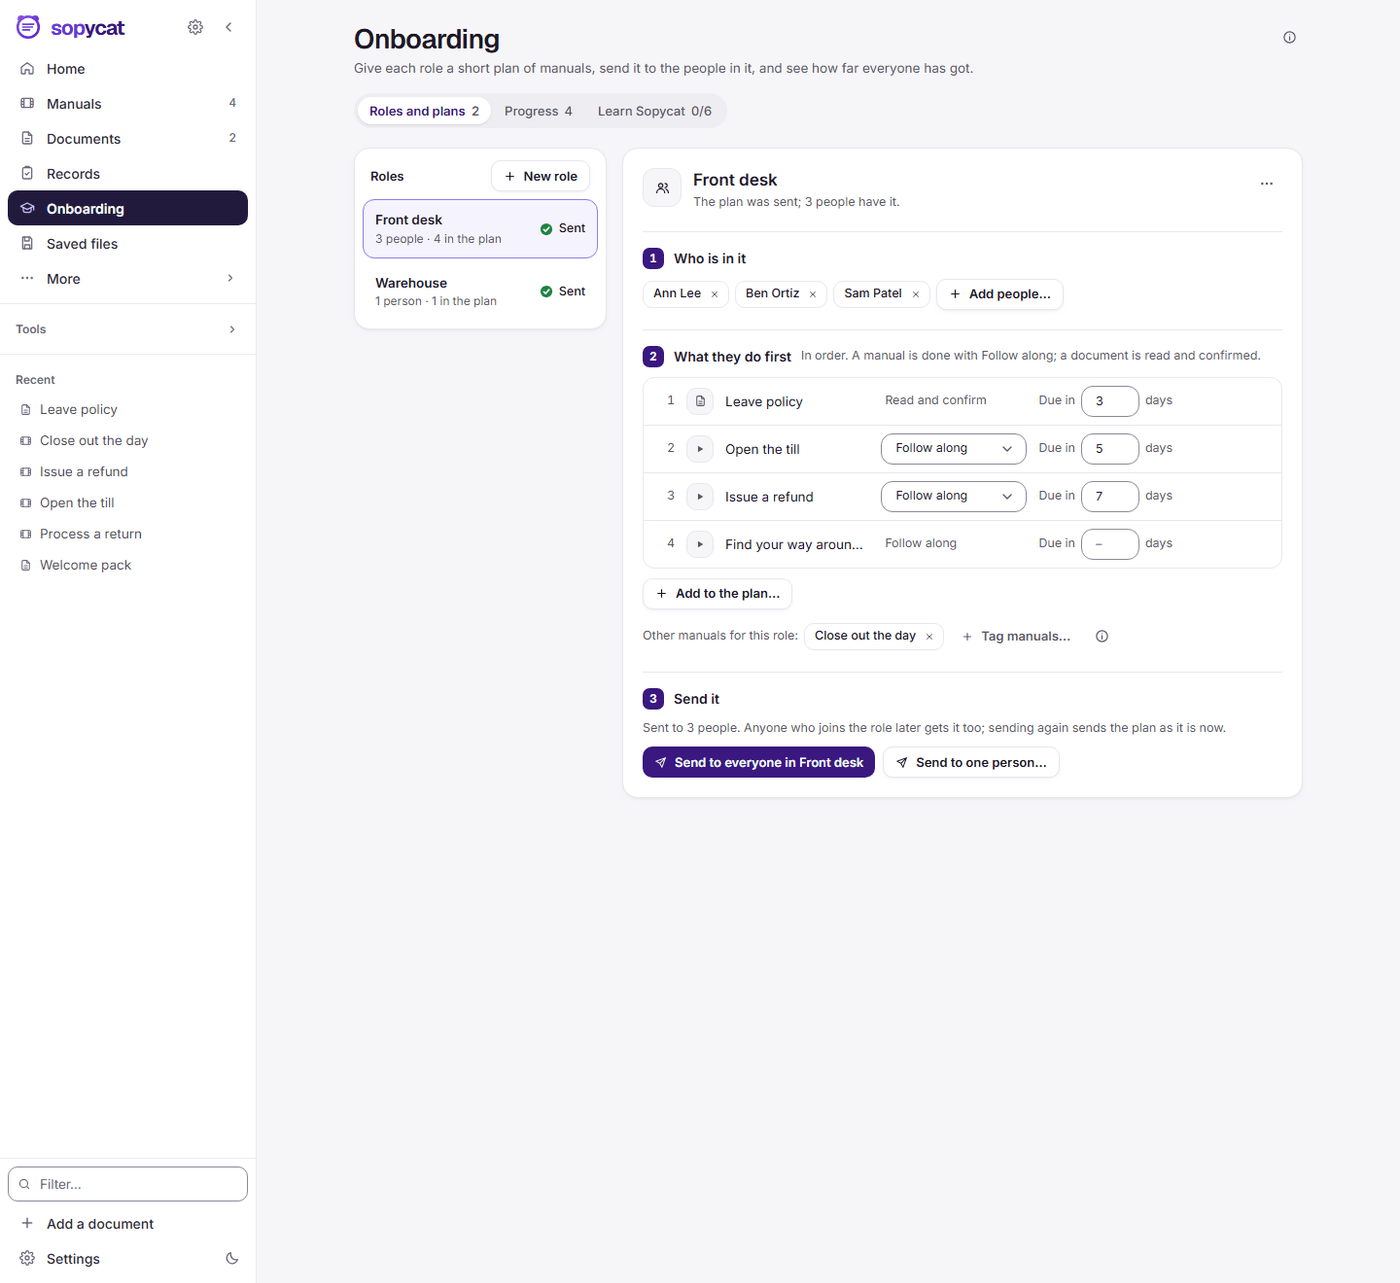Send the plan to everyone in Front desk

coord(758,762)
